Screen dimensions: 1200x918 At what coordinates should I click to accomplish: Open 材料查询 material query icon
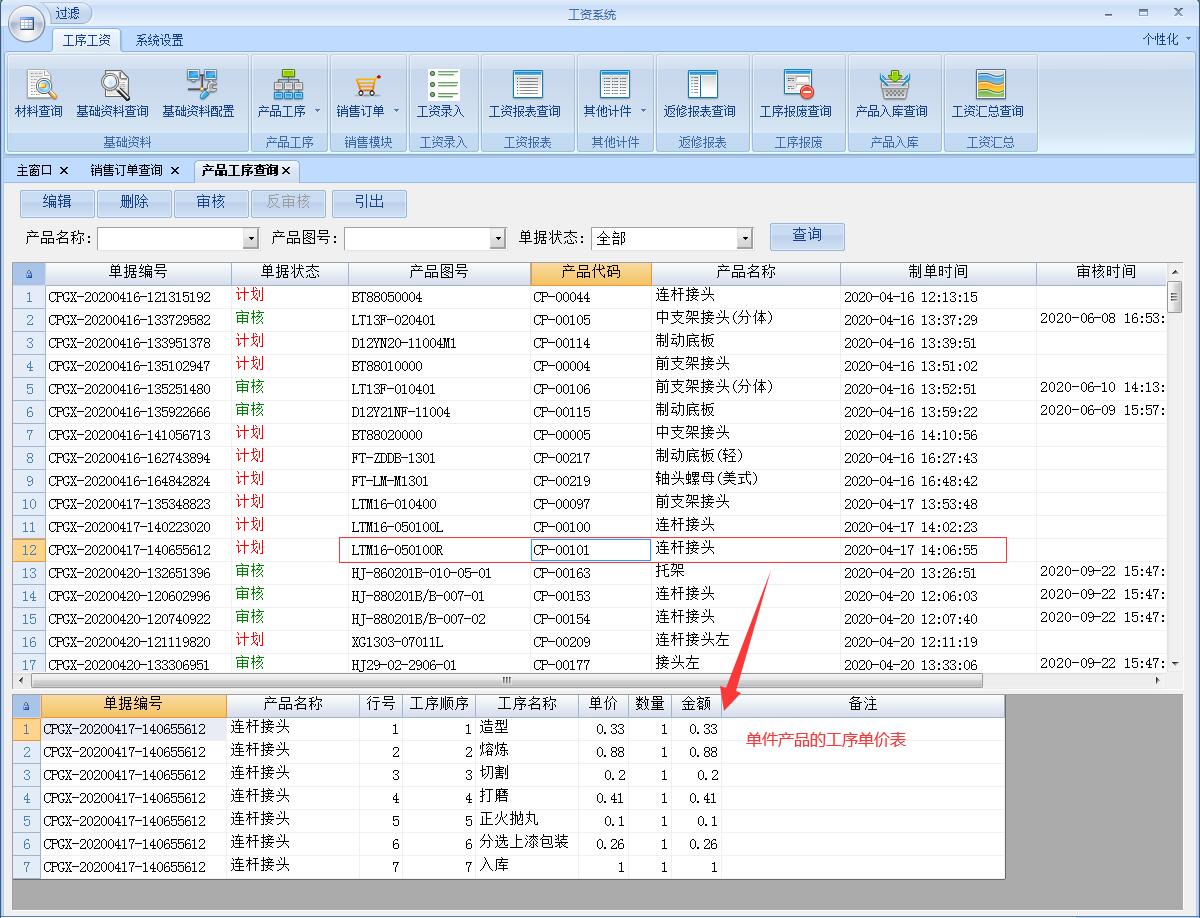coord(39,86)
